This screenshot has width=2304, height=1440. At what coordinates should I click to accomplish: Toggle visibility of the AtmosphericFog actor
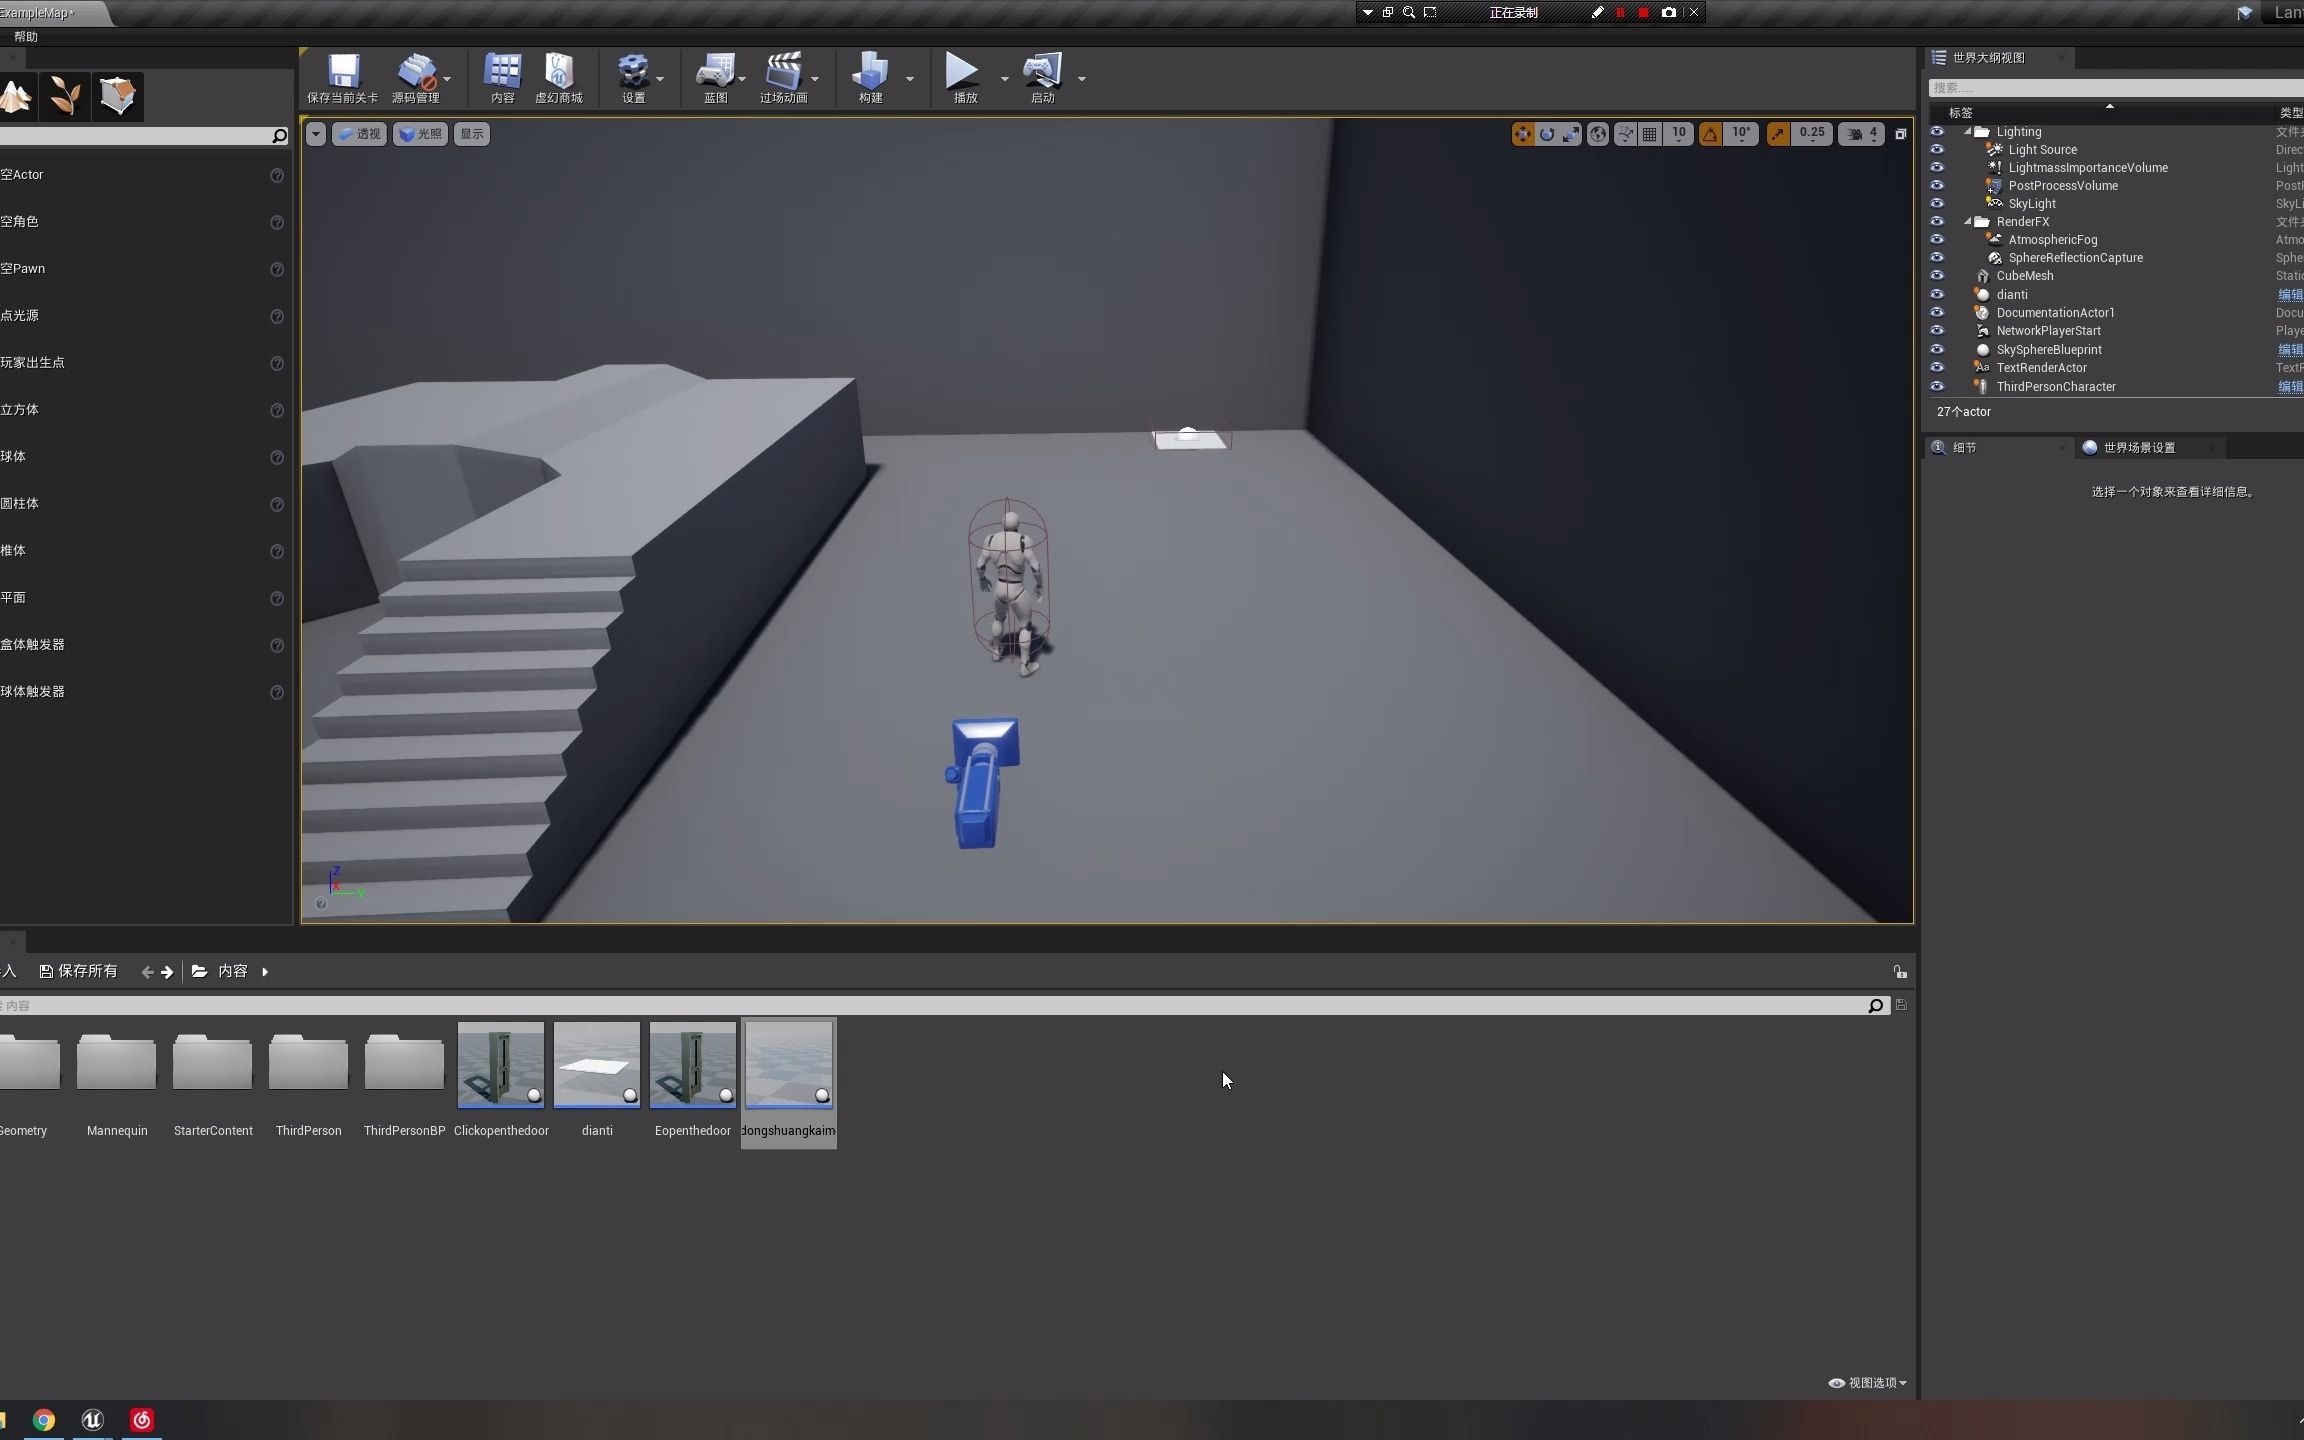click(x=1937, y=239)
